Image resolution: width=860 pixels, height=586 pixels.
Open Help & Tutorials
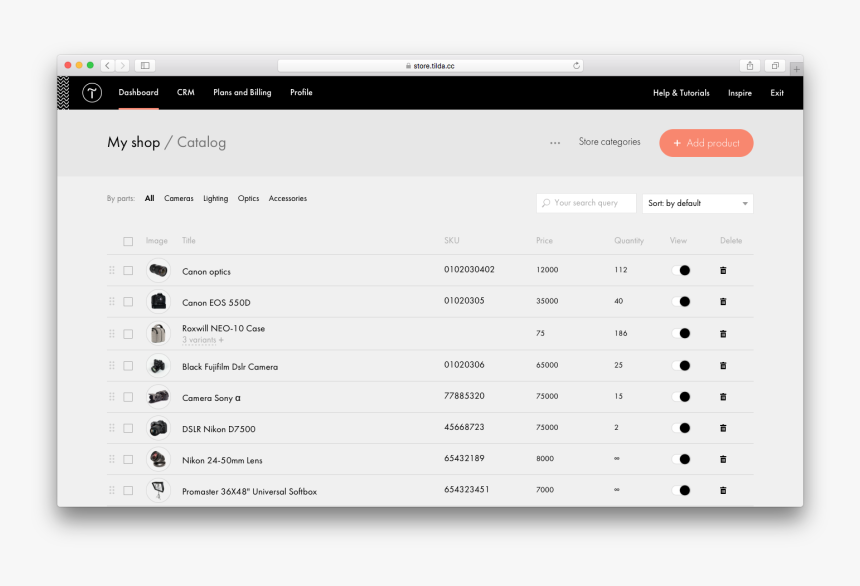pyautogui.click(x=681, y=93)
